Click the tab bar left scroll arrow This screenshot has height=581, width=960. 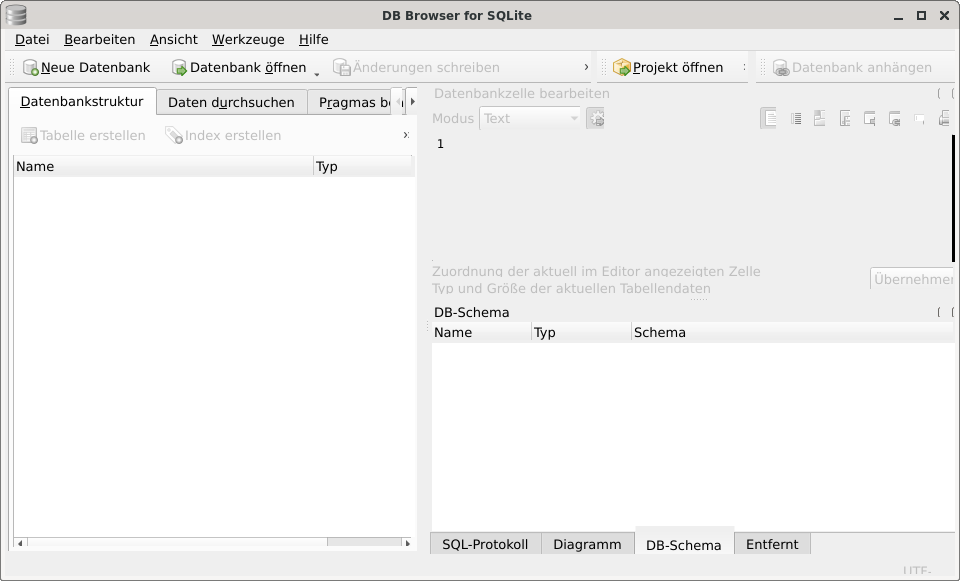click(398, 102)
